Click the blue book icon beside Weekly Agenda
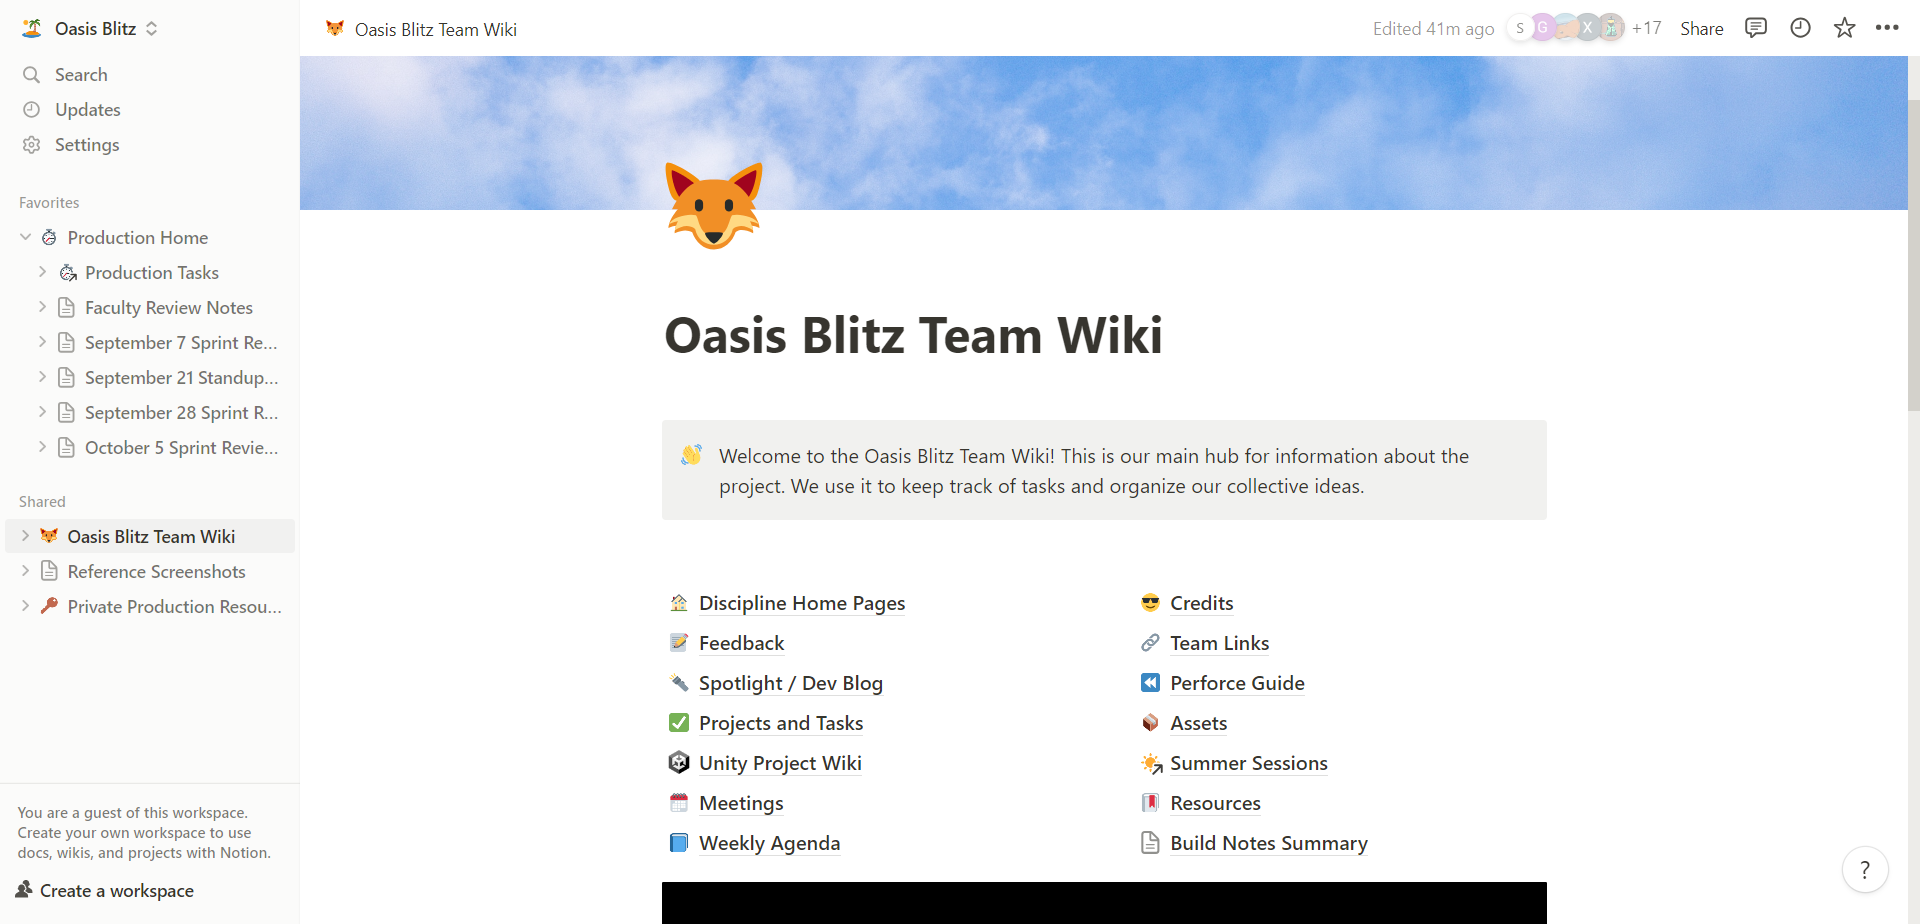This screenshot has height=924, width=1920. [x=679, y=843]
